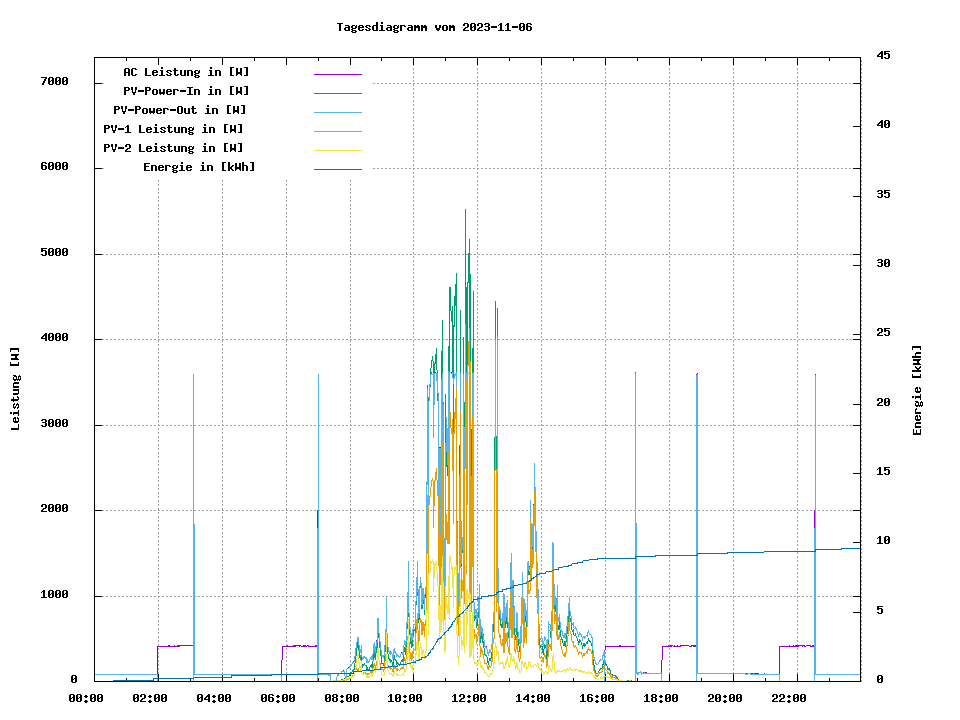The height and width of the screenshot is (720, 960).
Task: Click the 'PV-2 Leistung in [W]' legend label
Action: pyautogui.click(x=173, y=148)
